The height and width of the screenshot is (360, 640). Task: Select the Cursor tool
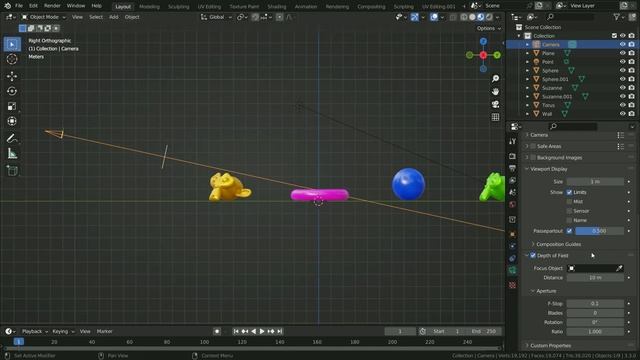tap(12, 59)
